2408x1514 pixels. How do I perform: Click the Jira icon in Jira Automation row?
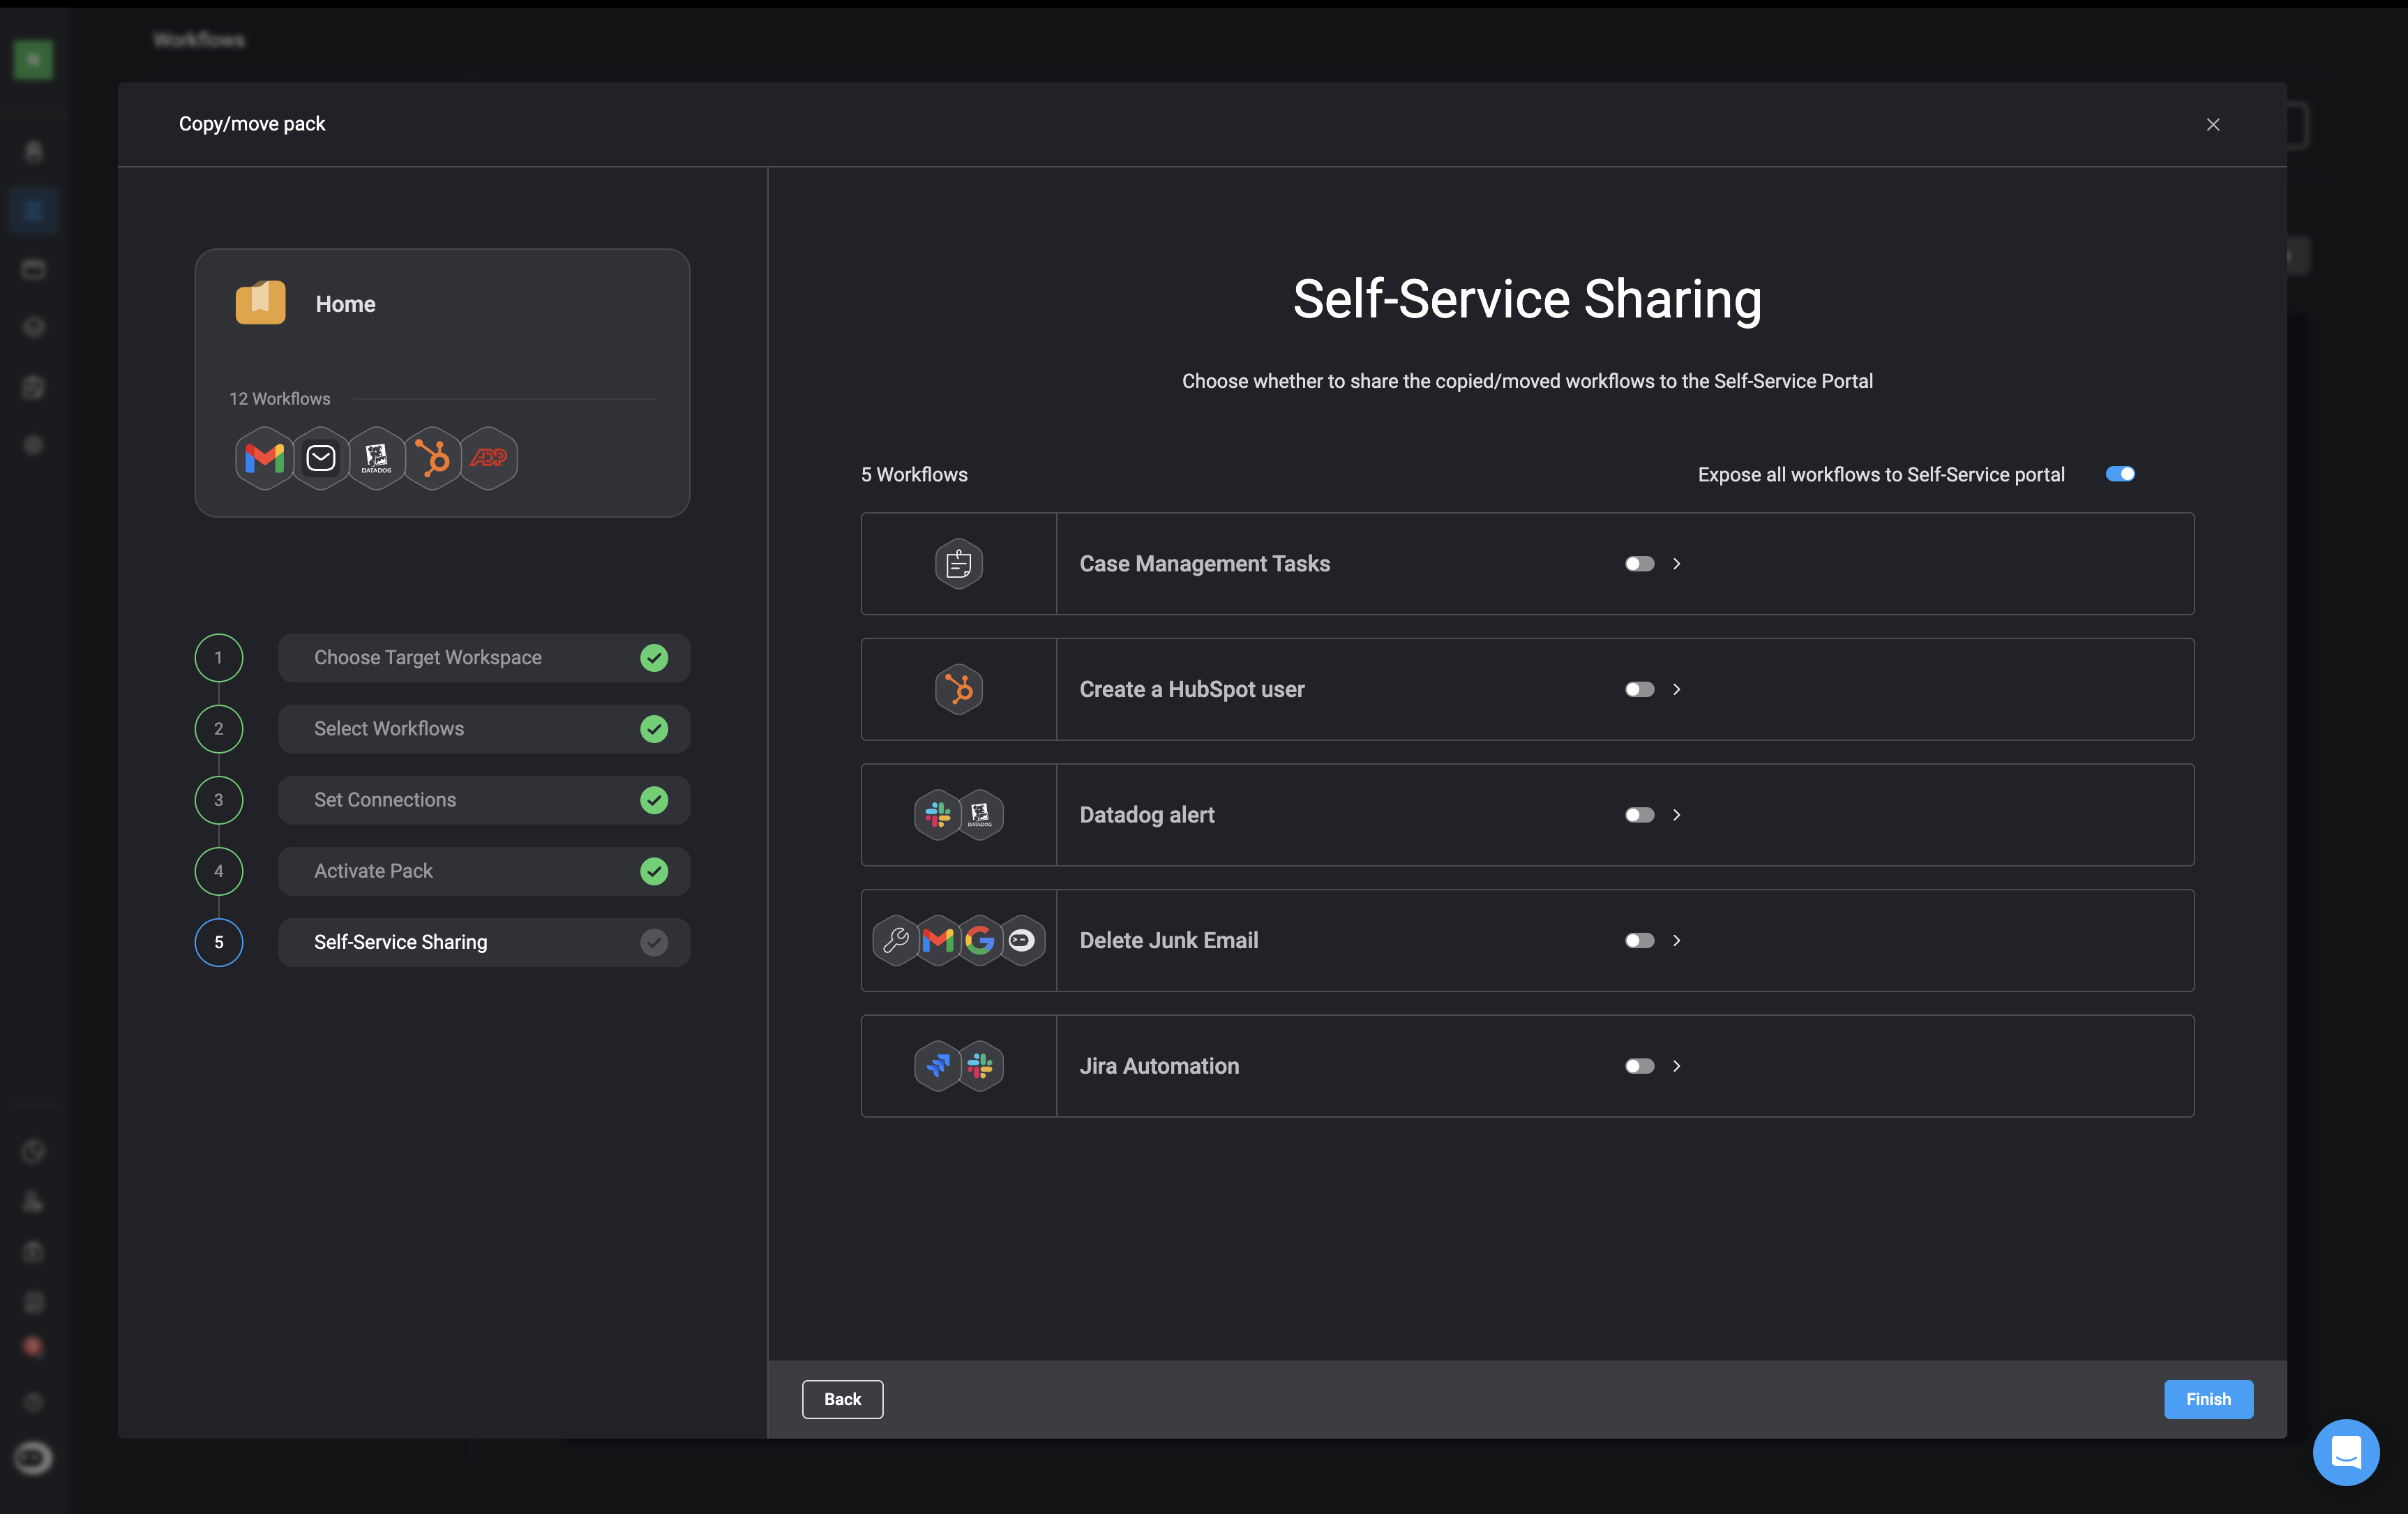[x=937, y=1066]
